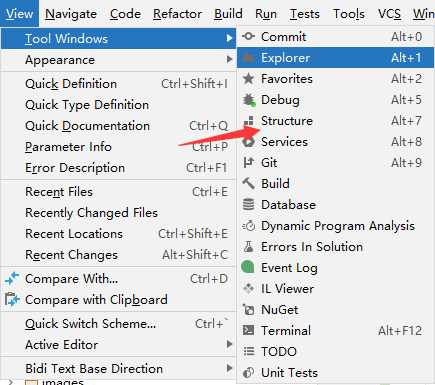Click the Git branch icon

click(x=248, y=163)
